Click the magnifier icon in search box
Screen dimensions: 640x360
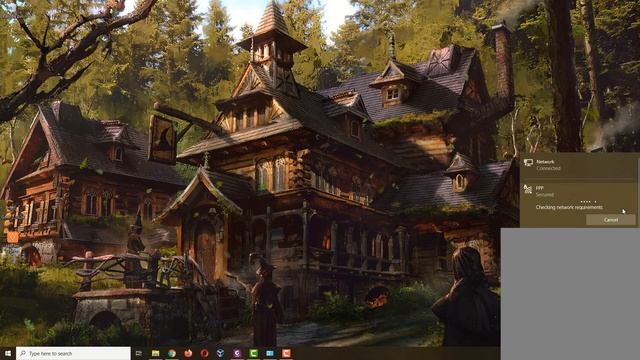[x=23, y=353]
